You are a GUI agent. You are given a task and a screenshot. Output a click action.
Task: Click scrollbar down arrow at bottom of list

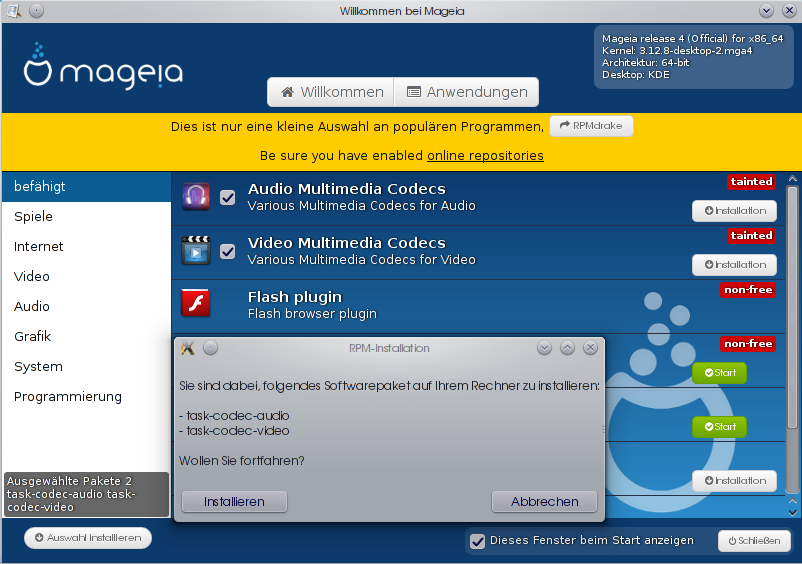click(x=793, y=512)
